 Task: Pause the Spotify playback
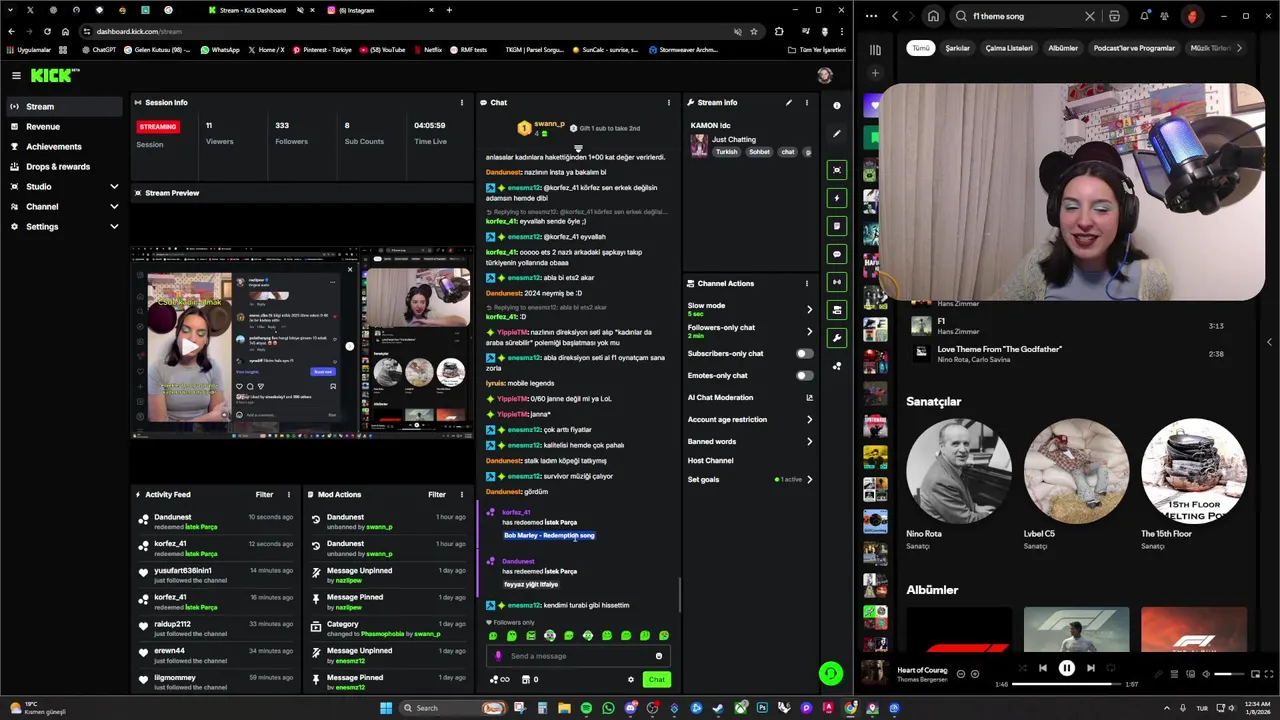click(1066, 668)
